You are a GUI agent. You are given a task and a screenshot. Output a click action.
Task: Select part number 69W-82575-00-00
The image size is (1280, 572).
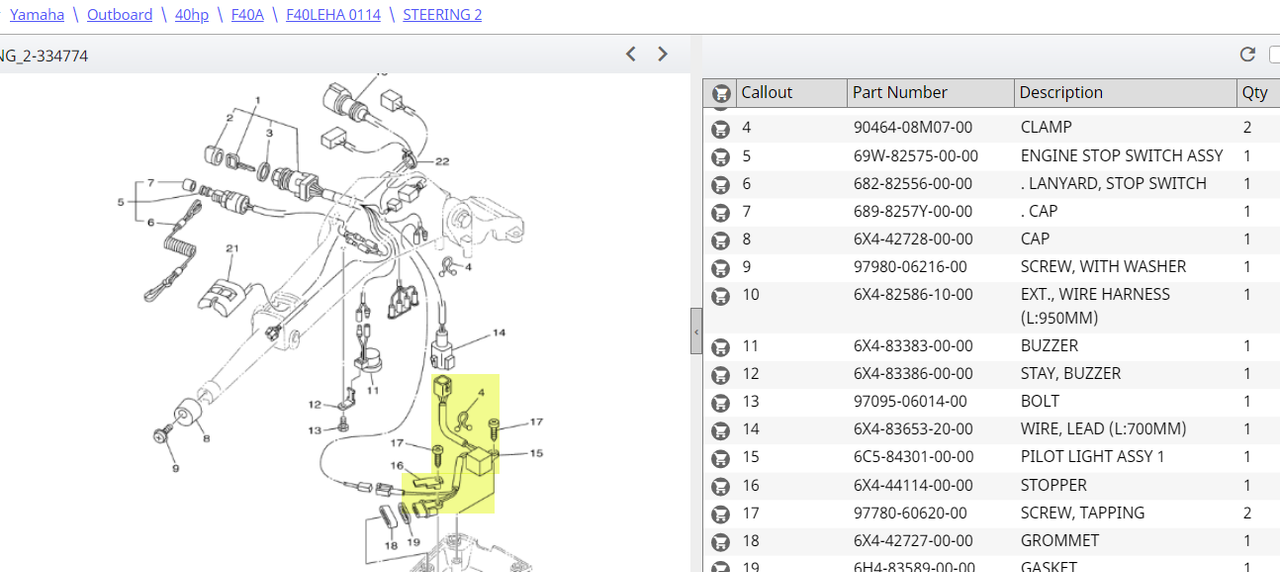(915, 156)
